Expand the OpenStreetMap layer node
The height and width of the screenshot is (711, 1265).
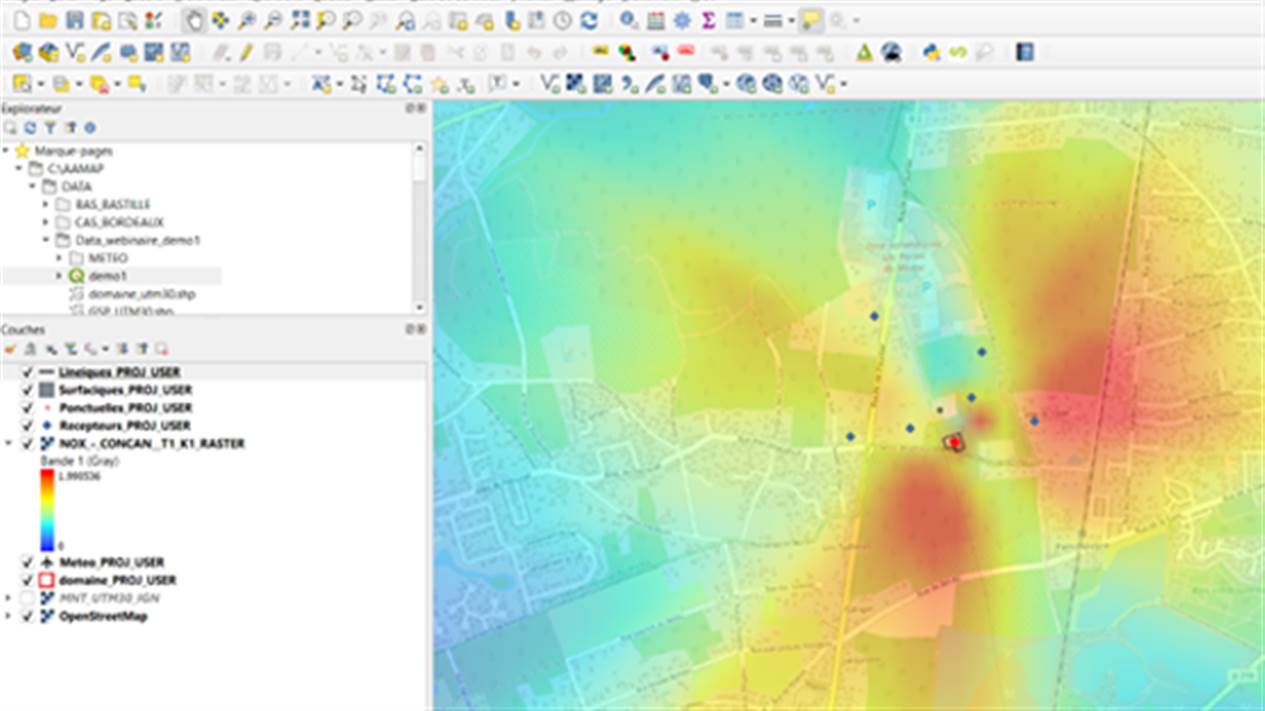click(x=9, y=616)
